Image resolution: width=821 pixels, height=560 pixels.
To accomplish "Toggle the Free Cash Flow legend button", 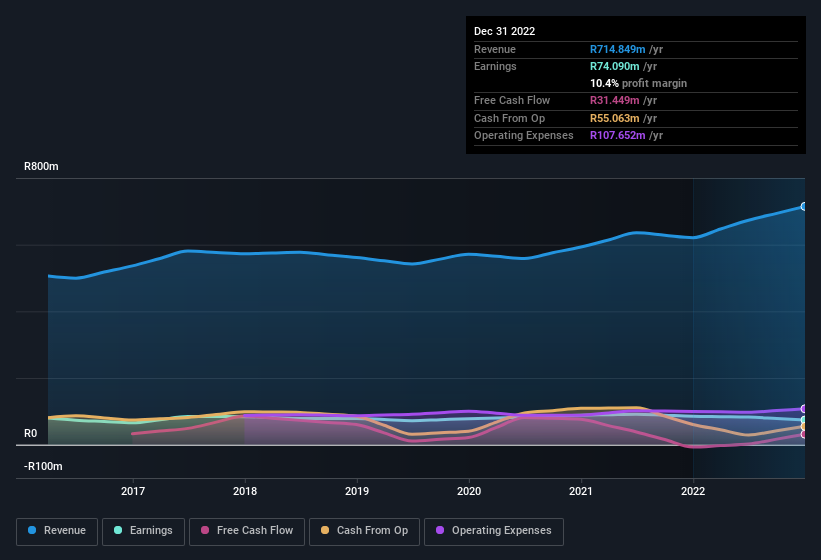I will coord(247,531).
